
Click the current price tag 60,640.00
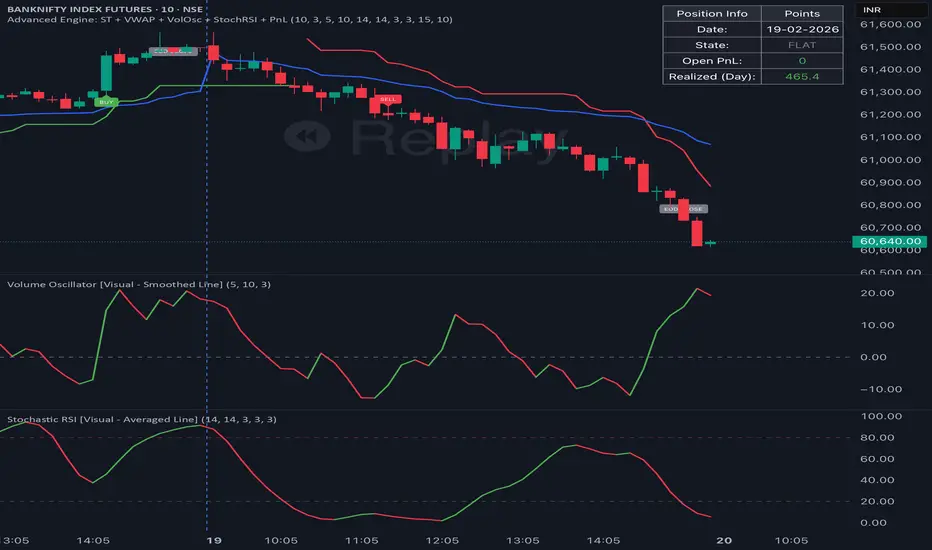tap(890, 241)
